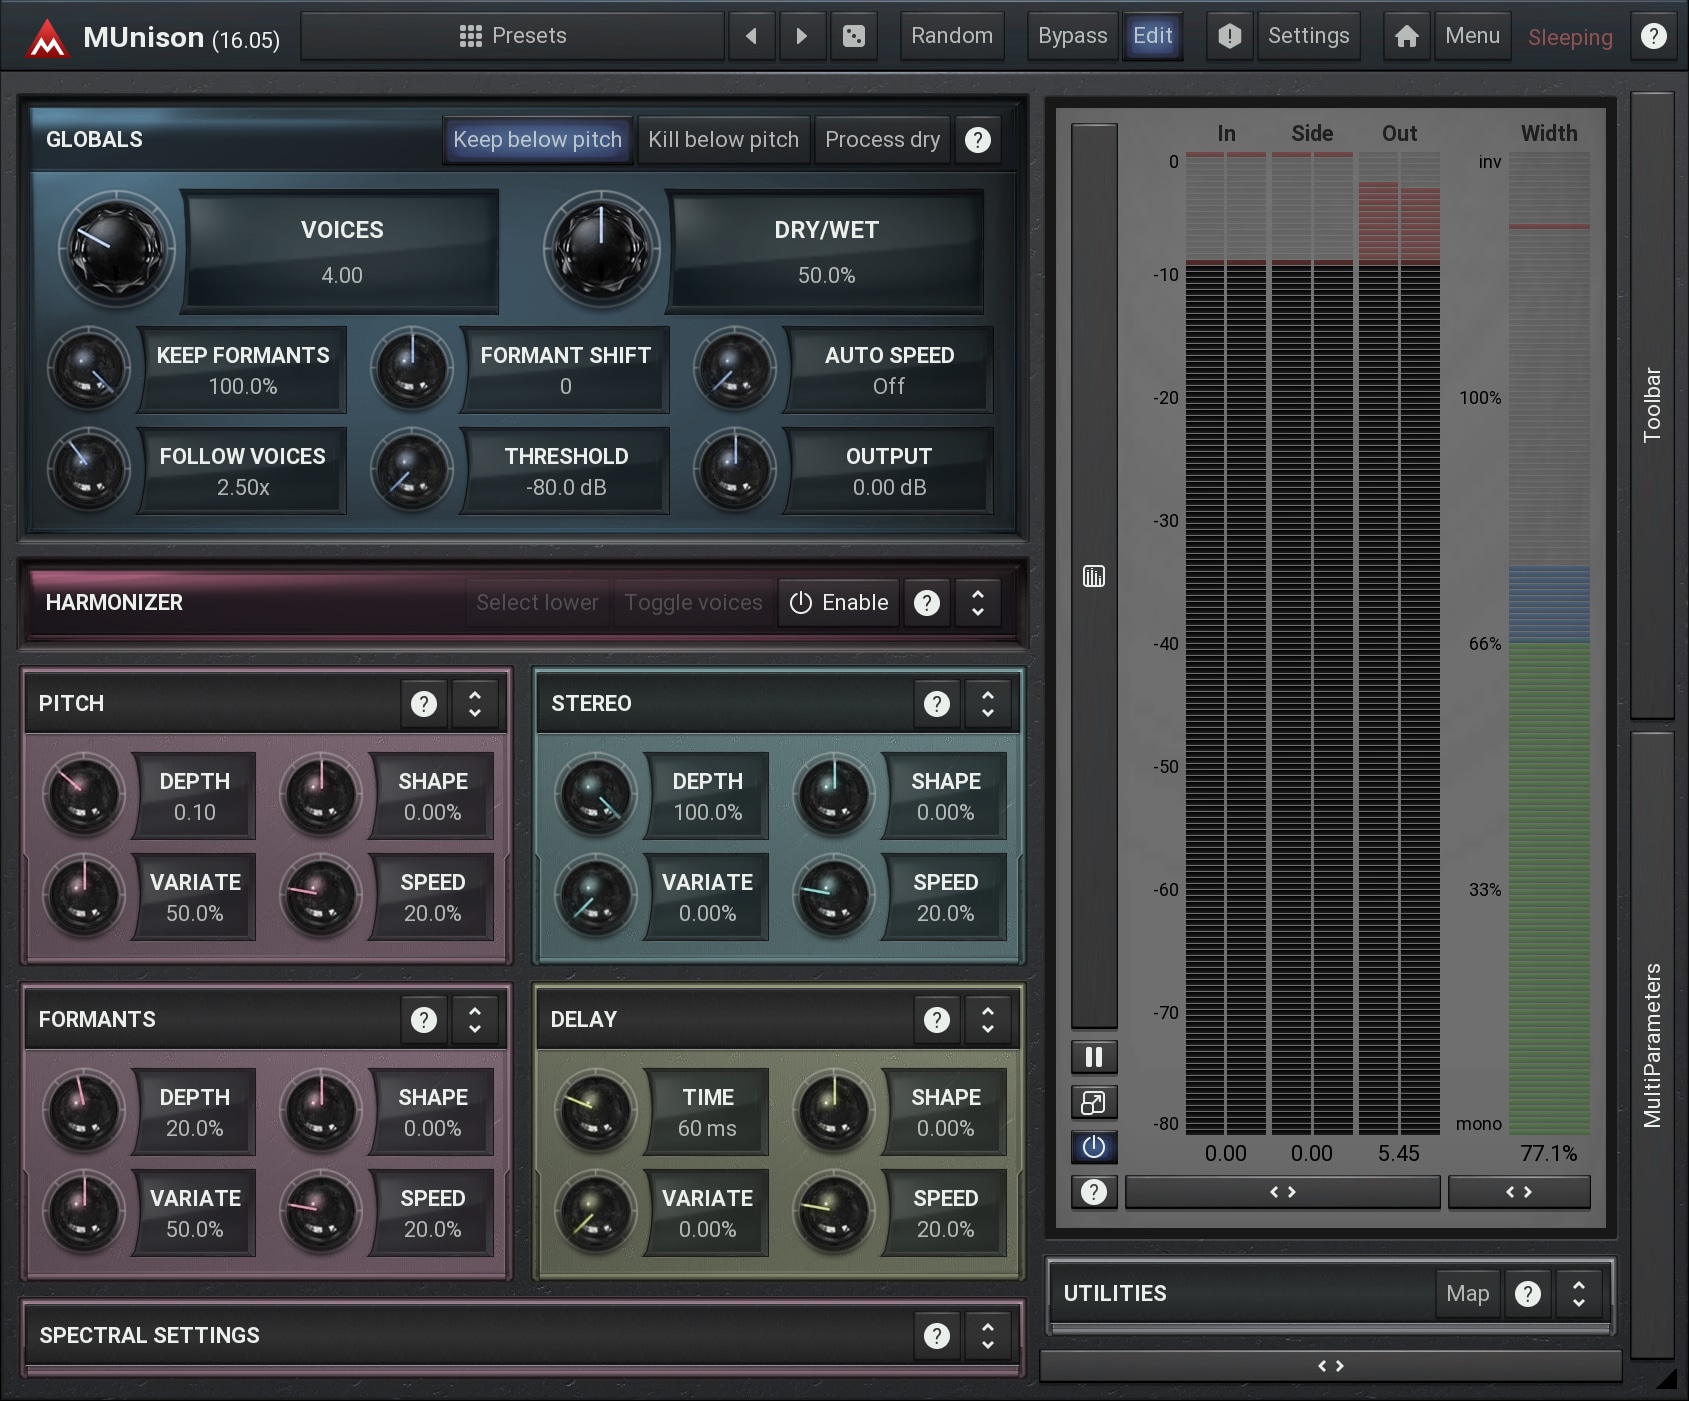
Task: Collapse the Delay panel arrows
Action: (988, 1020)
